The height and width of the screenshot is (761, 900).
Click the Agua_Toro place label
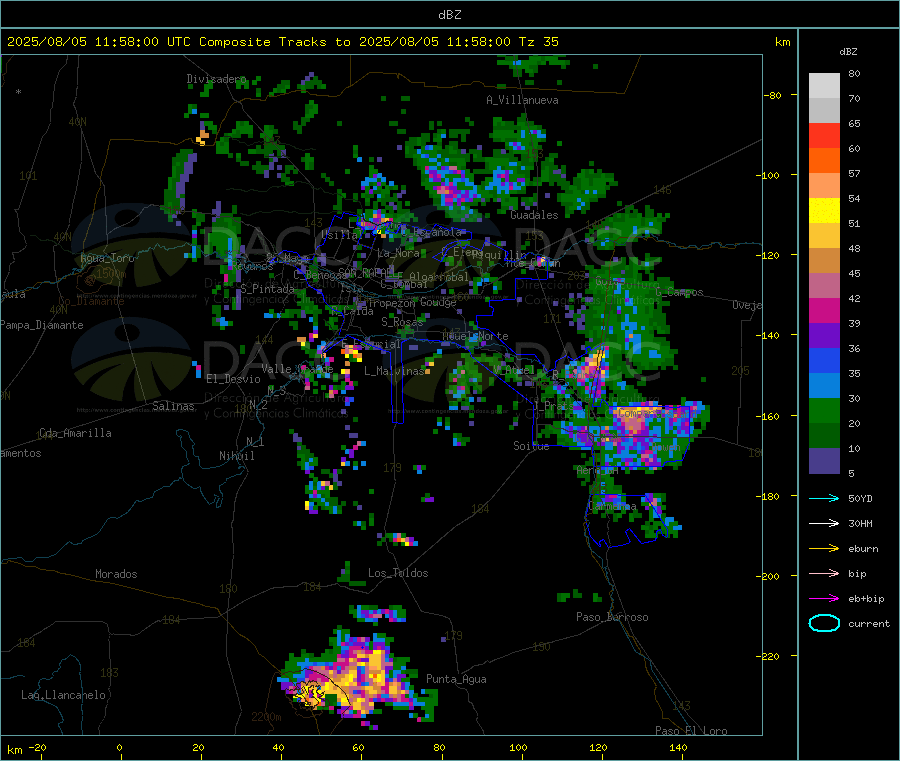(x=107, y=258)
